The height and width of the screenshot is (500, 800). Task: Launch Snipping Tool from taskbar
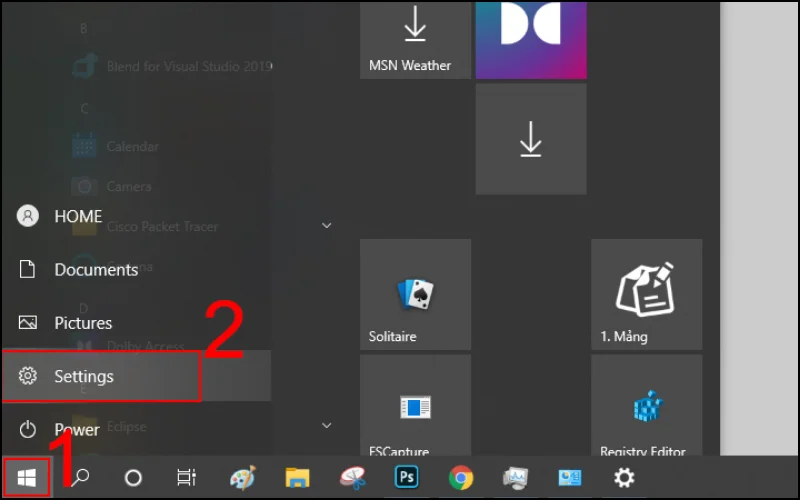[353, 478]
